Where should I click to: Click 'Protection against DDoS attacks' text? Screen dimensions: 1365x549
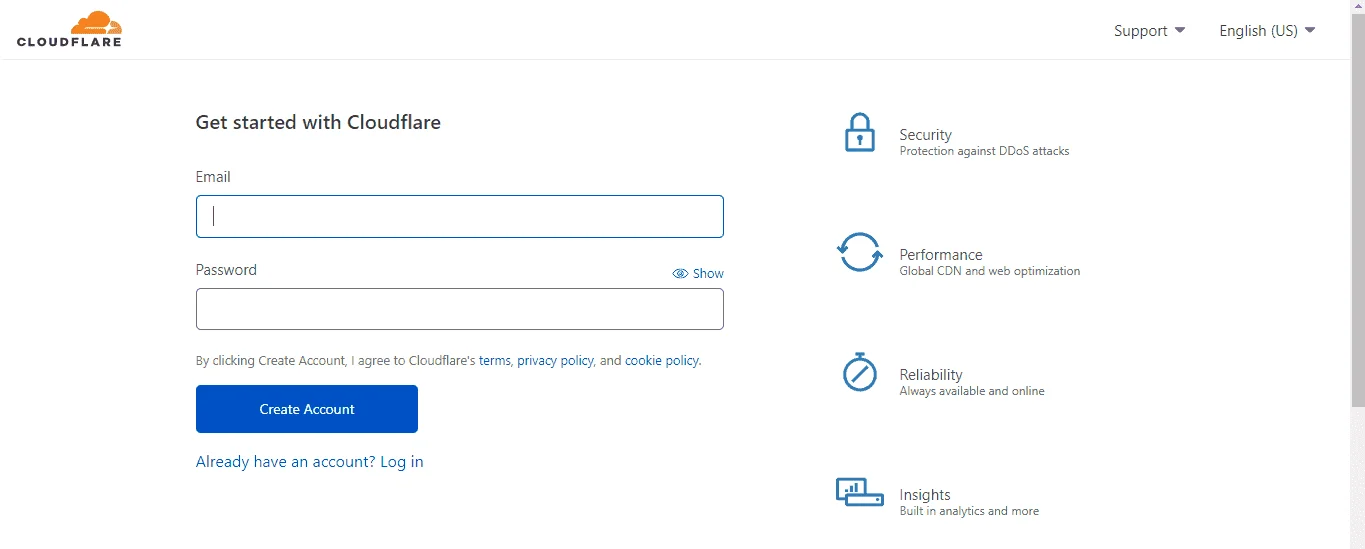pos(984,152)
